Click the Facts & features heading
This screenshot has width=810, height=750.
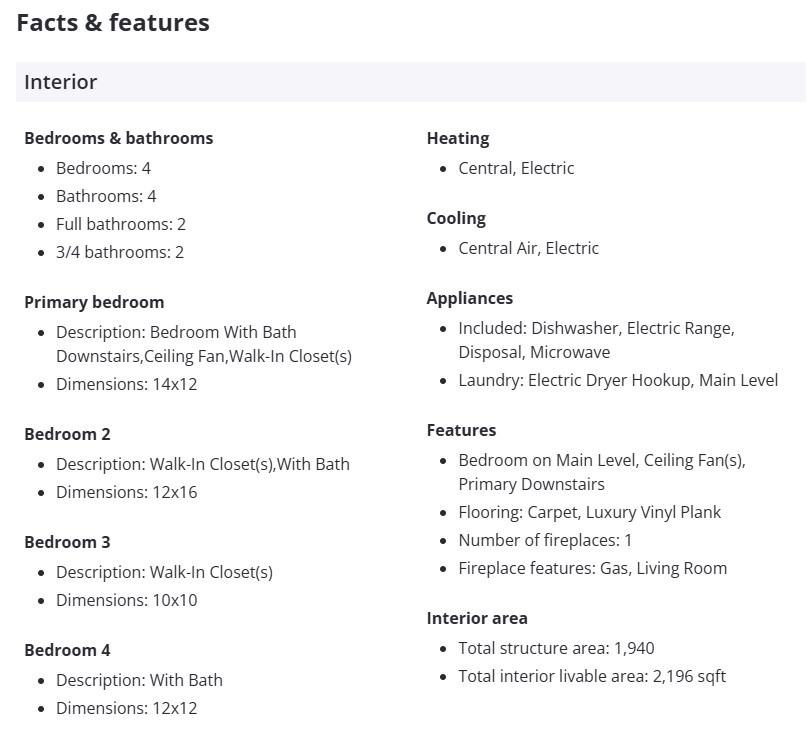113,22
